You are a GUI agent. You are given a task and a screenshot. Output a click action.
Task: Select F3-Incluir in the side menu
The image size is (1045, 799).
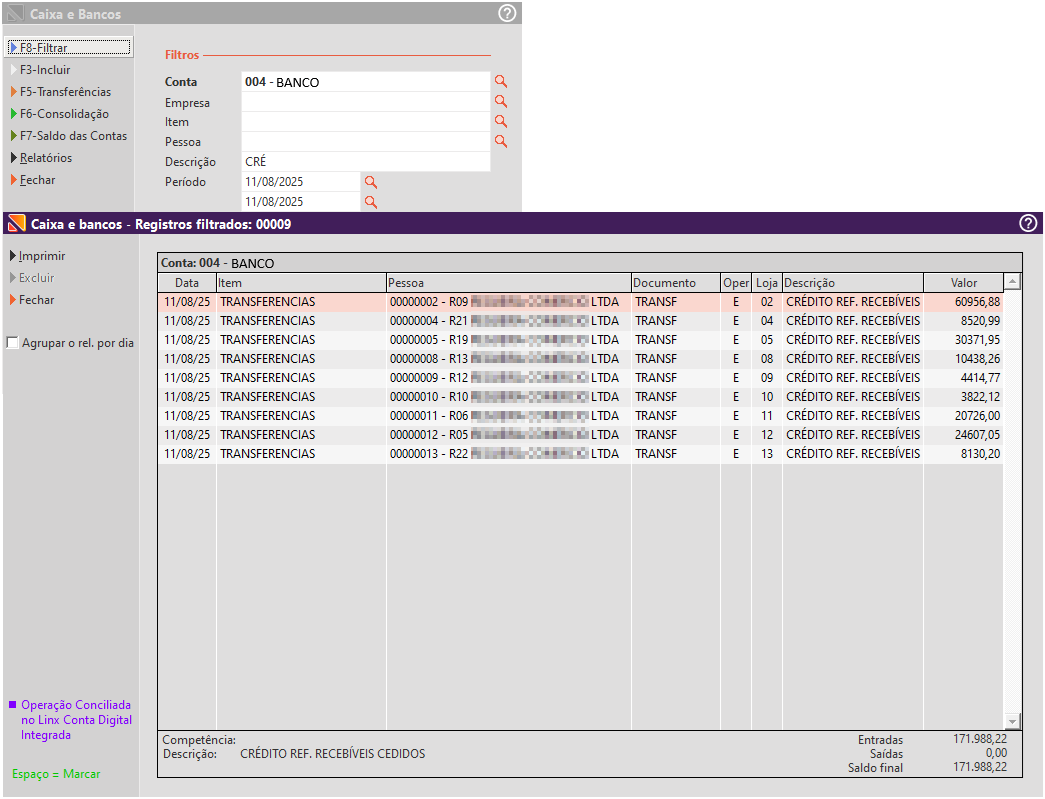tap(45, 70)
